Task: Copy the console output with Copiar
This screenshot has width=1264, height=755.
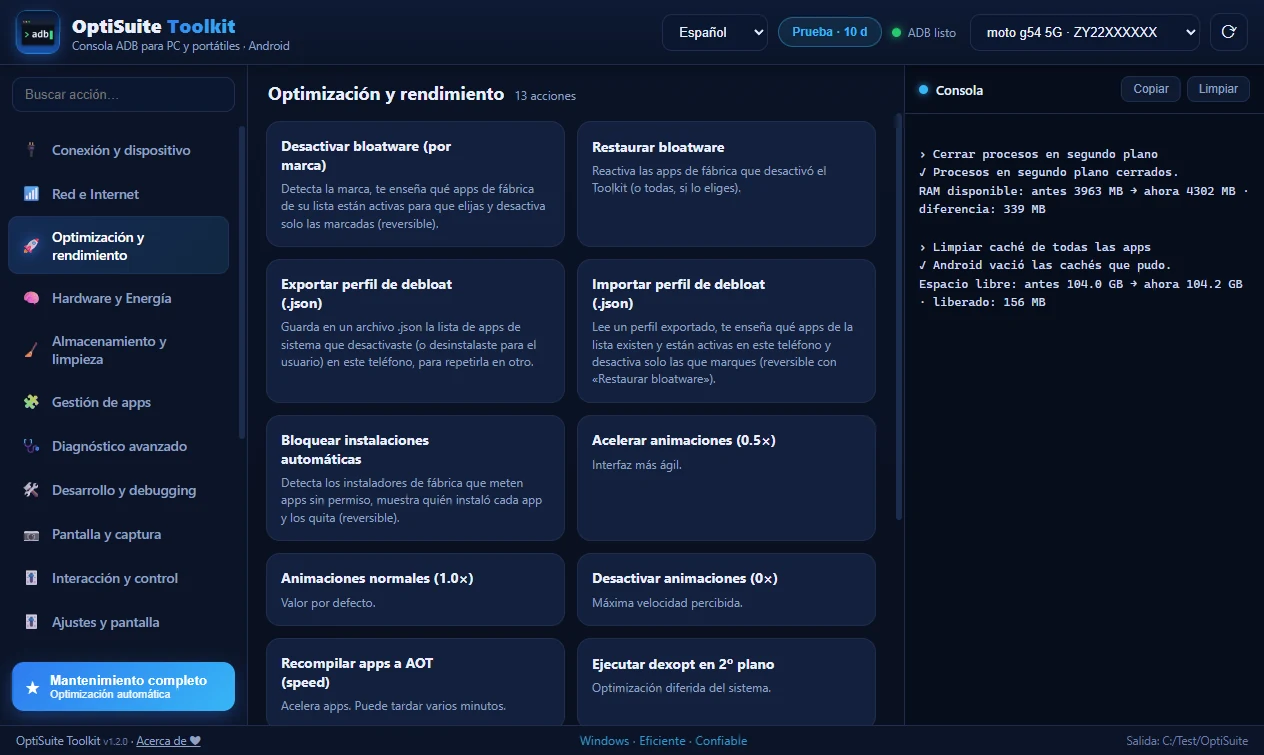Action: pos(1151,89)
